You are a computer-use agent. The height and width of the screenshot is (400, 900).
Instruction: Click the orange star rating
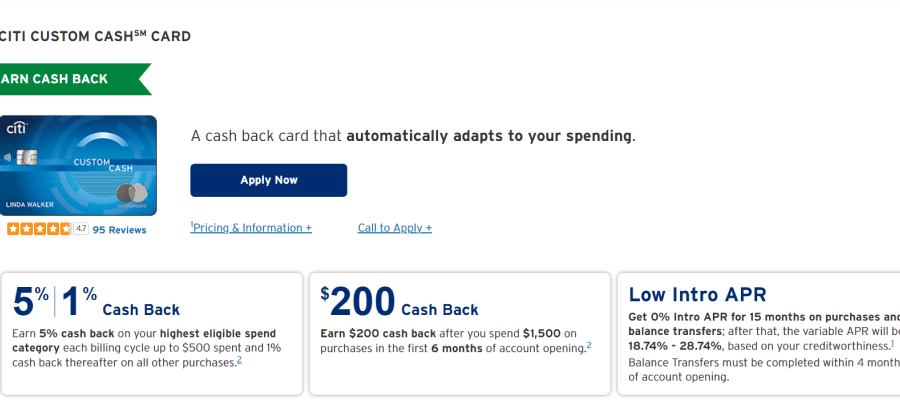coord(38,229)
